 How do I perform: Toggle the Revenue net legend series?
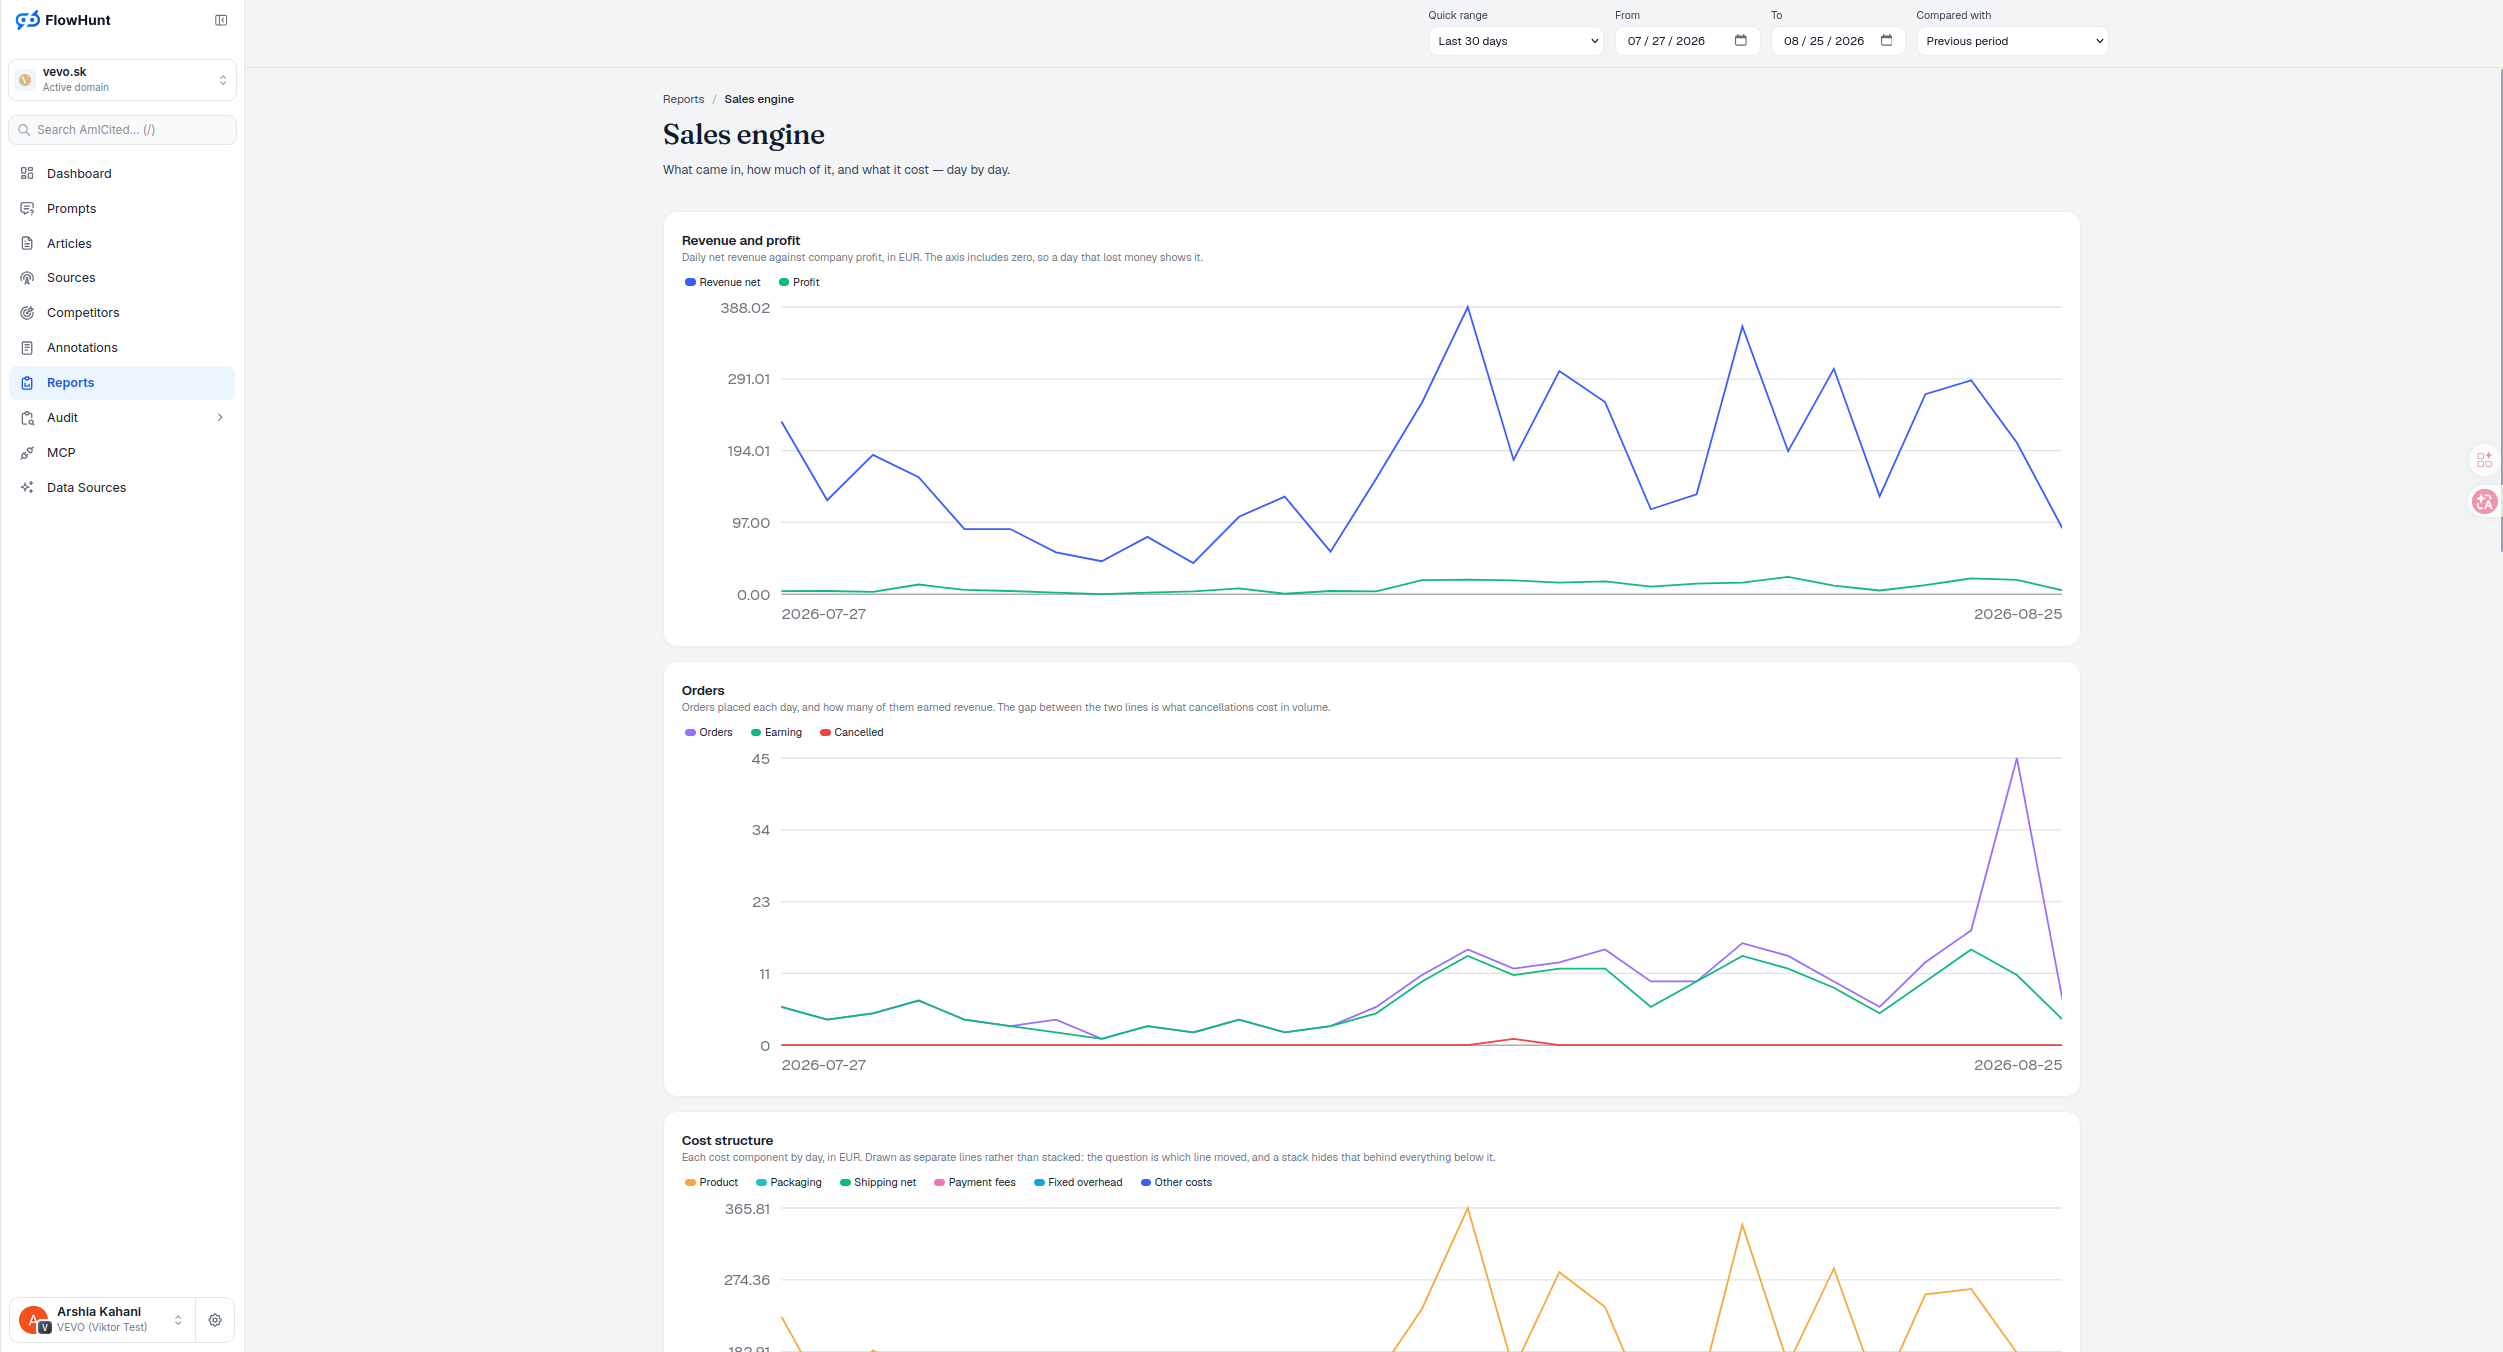coord(723,282)
